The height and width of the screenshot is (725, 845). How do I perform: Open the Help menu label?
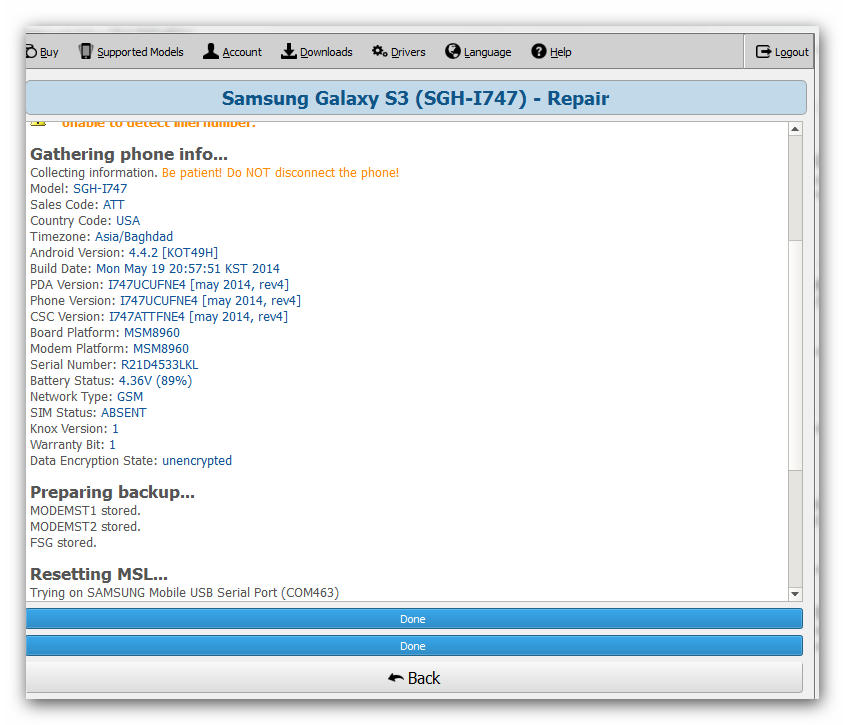560,52
